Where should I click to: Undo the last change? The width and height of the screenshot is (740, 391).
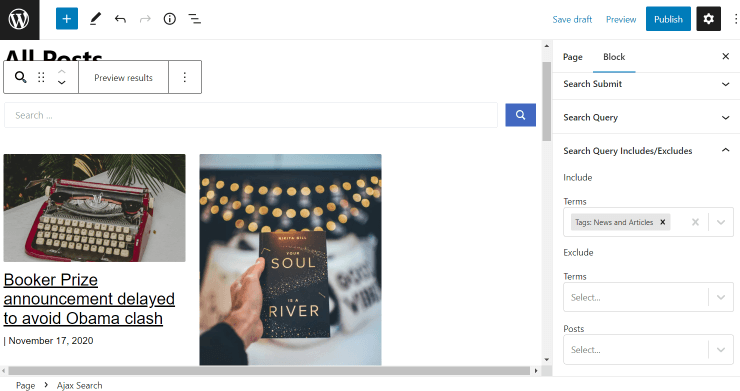120,19
